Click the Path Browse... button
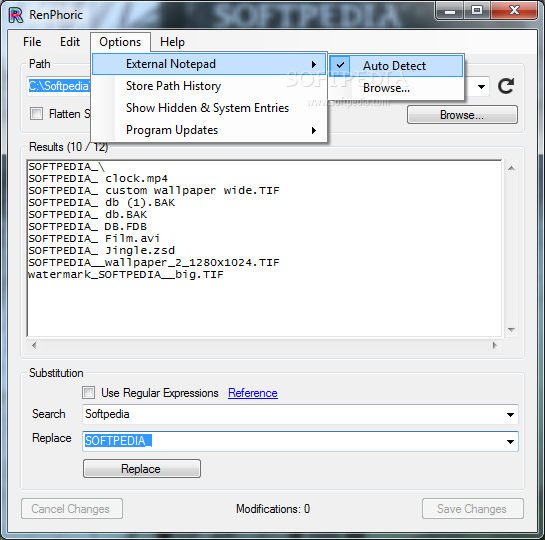 coord(462,115)
